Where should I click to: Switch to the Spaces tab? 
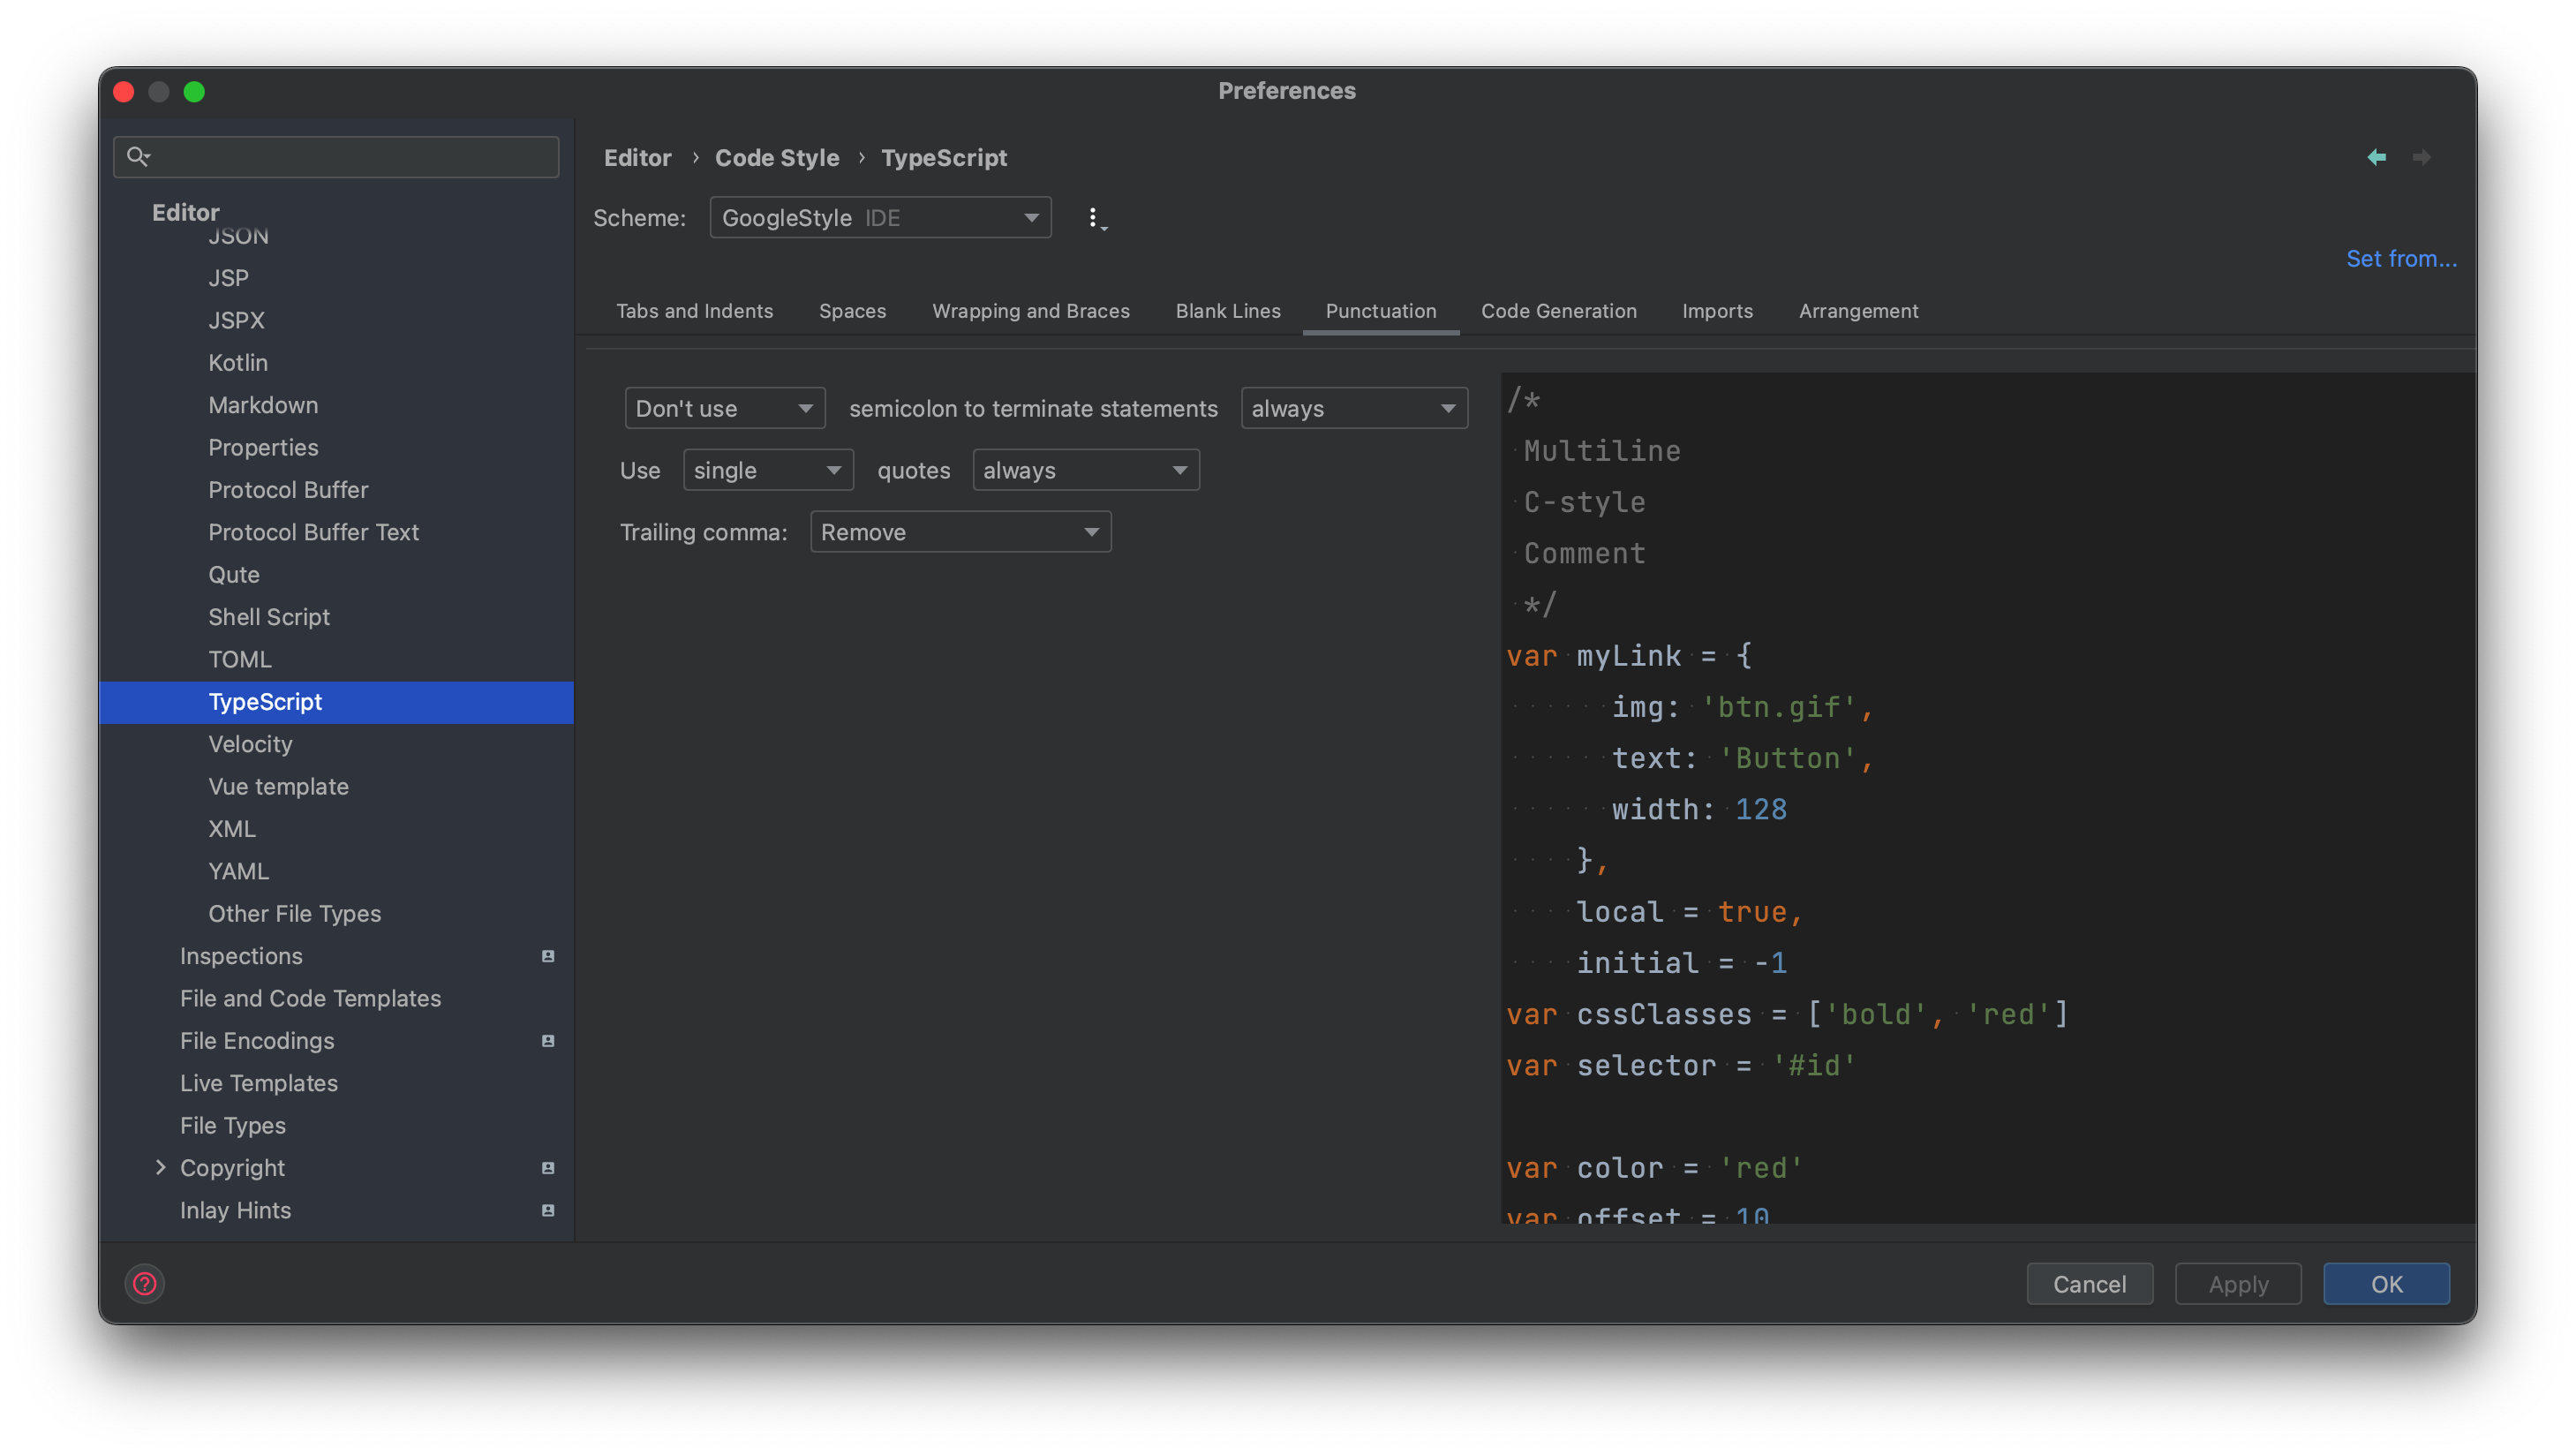click(x=852, y=311)
